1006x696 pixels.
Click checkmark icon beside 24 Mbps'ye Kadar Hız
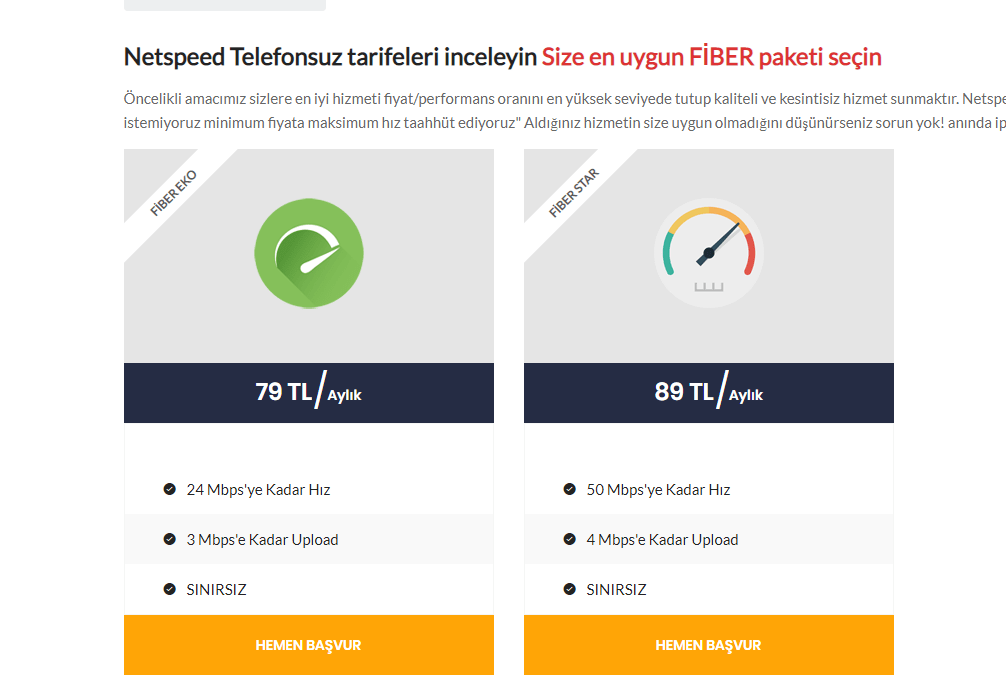click(x=169, y=489)
